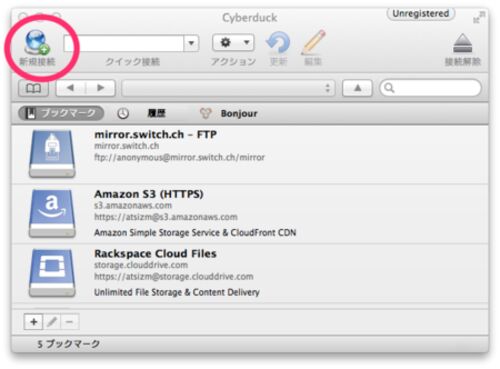The image size is (500, 369).
Task: Expand the Quick Connect dropdown arrow
Action: (191, 43)
